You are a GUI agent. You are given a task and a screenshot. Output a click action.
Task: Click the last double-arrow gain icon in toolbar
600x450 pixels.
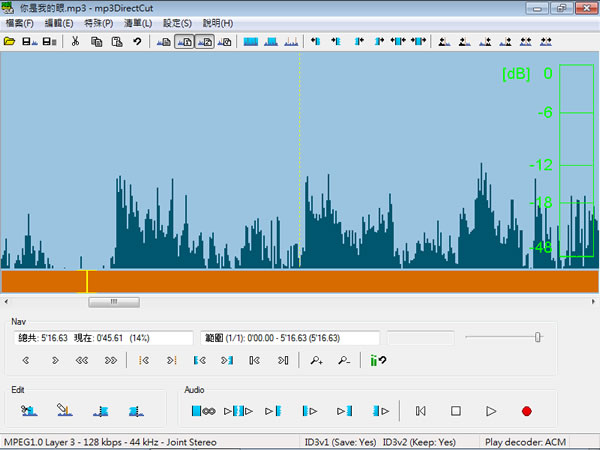click(x=546, y=41)
